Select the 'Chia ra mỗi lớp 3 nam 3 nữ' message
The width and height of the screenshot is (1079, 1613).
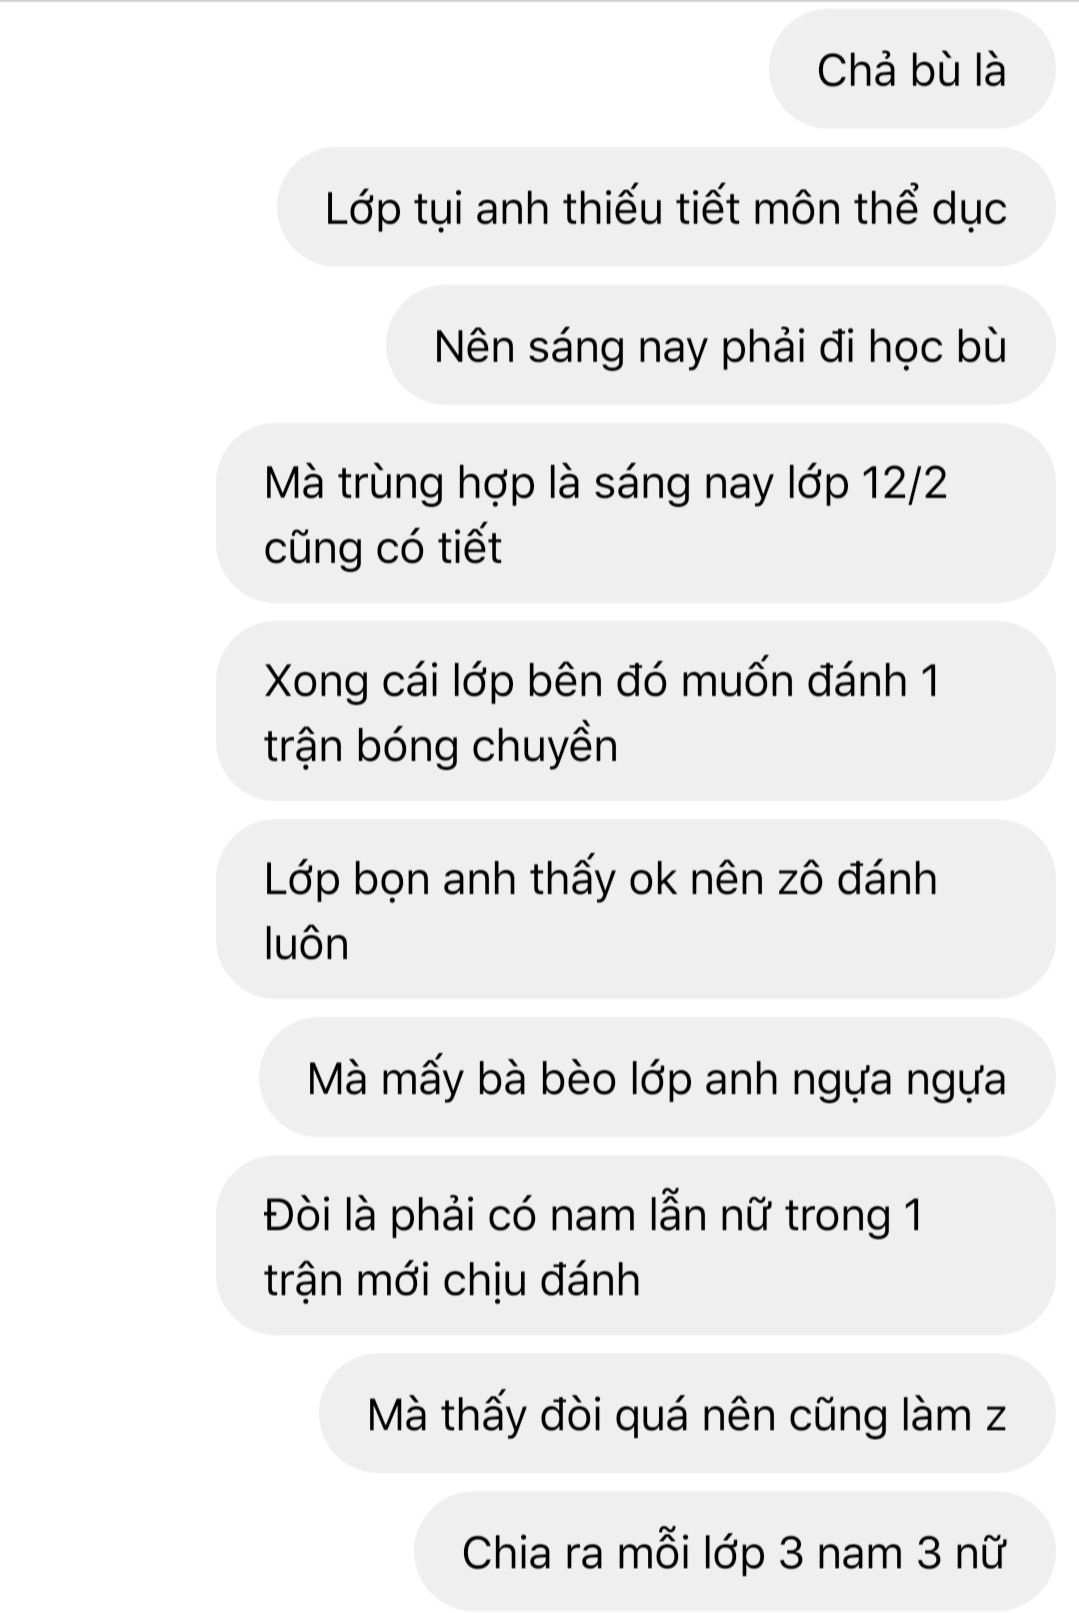tap(735, 1552)
